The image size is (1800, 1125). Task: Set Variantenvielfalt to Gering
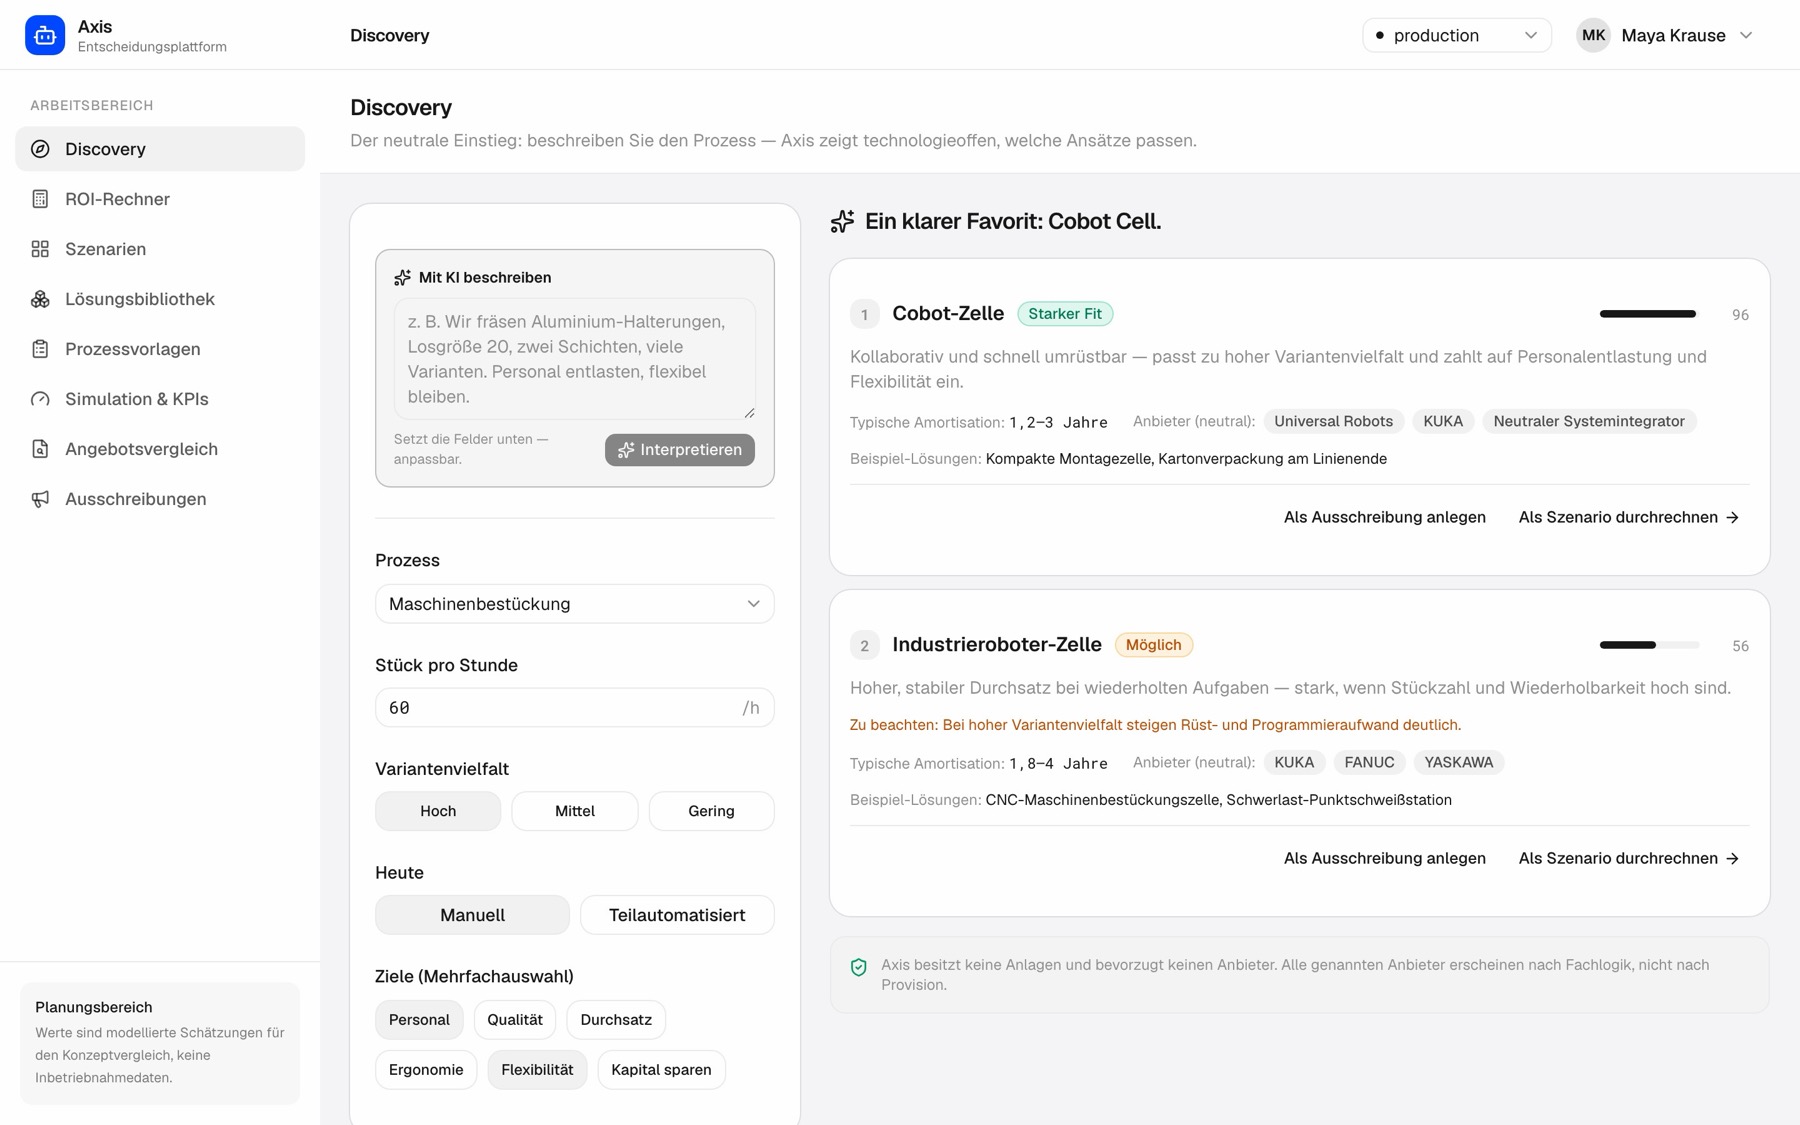[x=711, y=811]
